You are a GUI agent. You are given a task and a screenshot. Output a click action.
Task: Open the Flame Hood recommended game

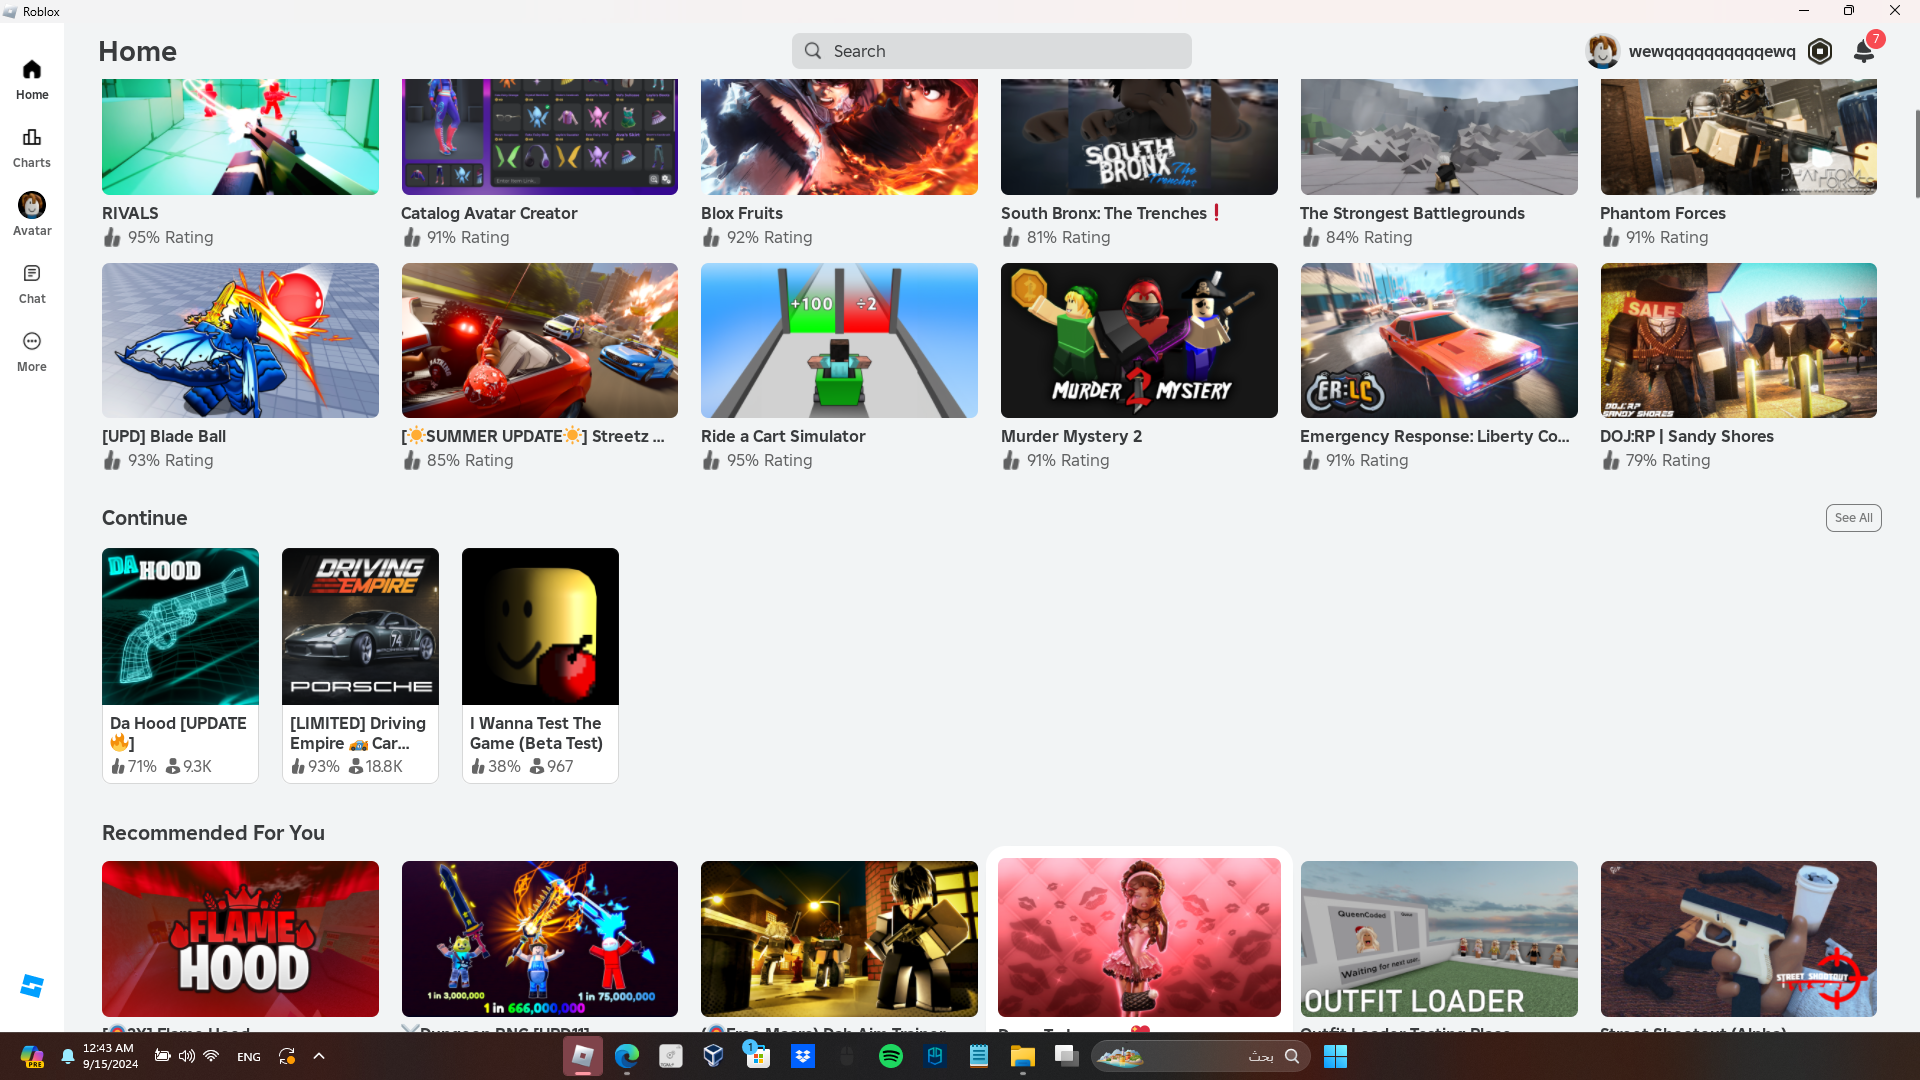coord(240,939)
